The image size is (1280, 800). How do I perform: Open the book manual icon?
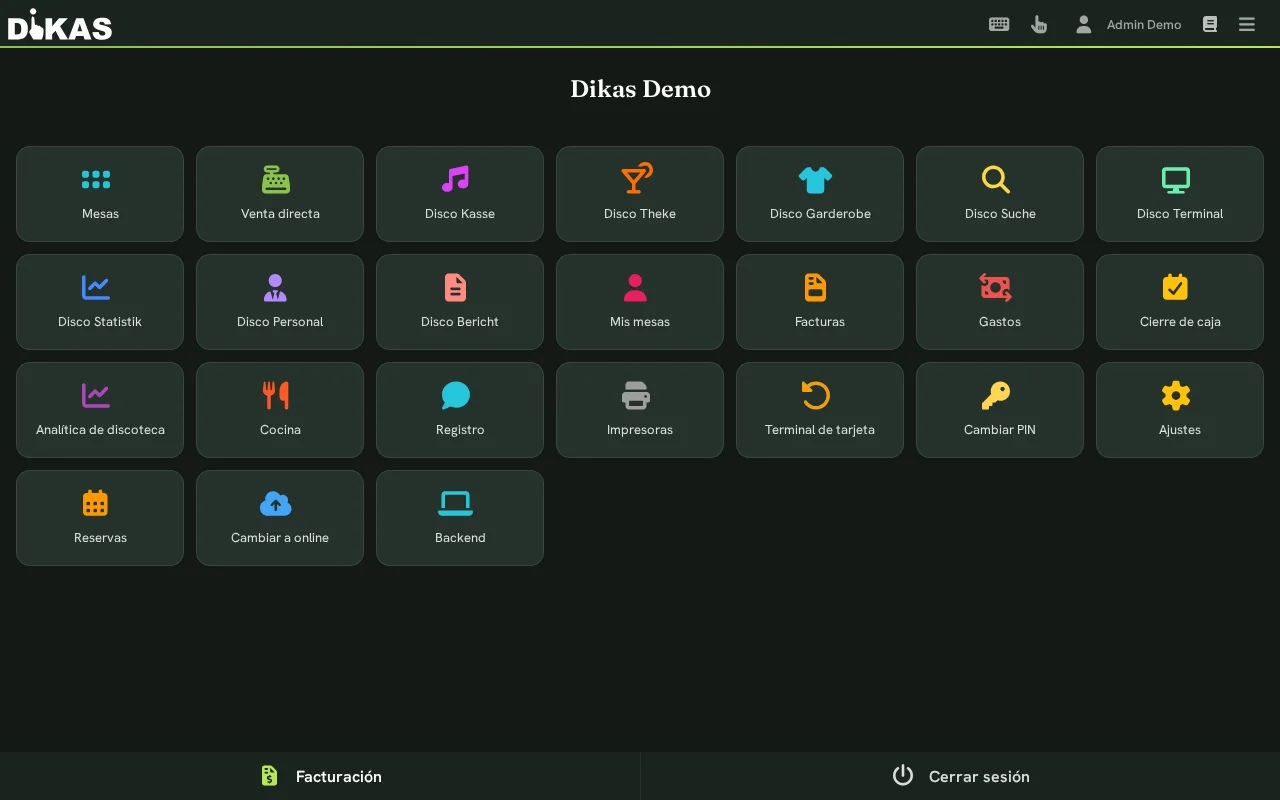1210,24
